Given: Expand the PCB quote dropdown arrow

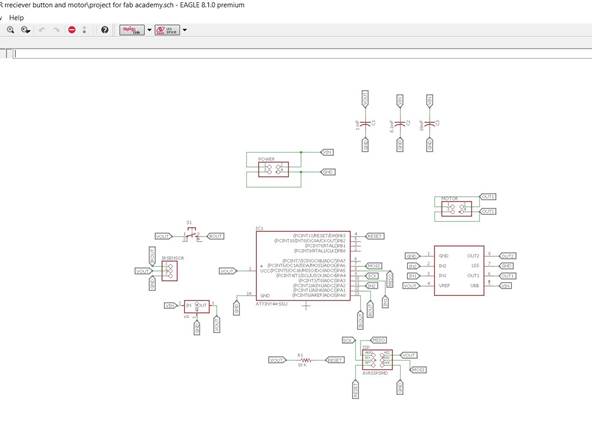Looking at the screenshot, I should 185,30.
